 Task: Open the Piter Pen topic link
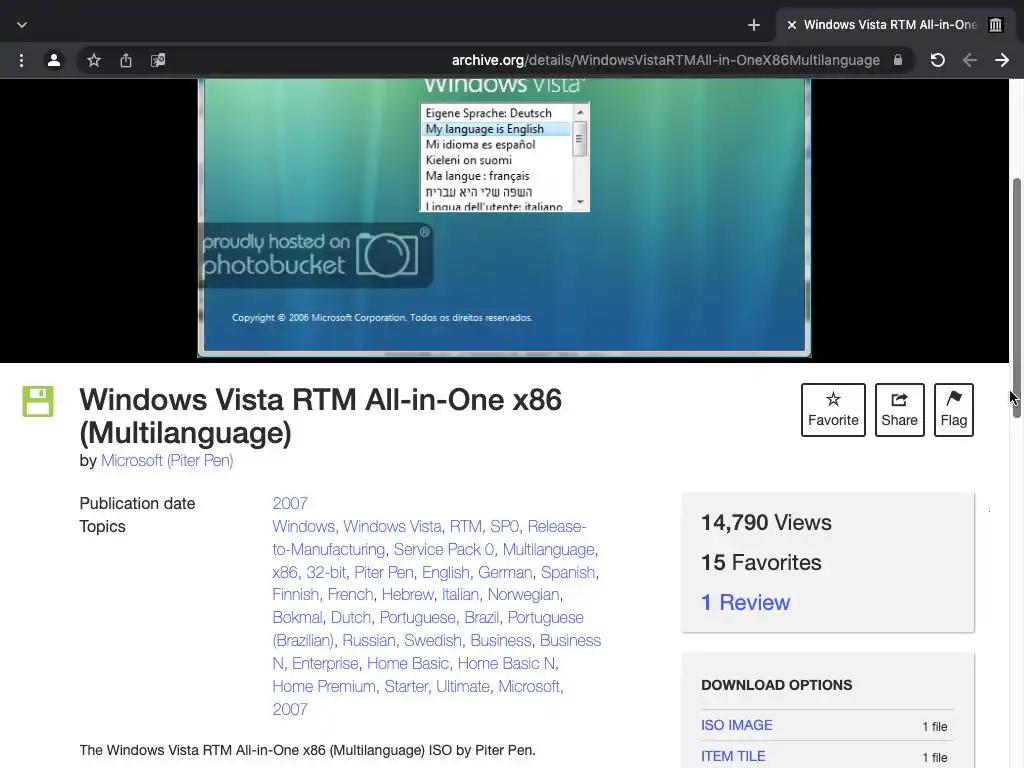pyautogui.click(x=384, y=573)
